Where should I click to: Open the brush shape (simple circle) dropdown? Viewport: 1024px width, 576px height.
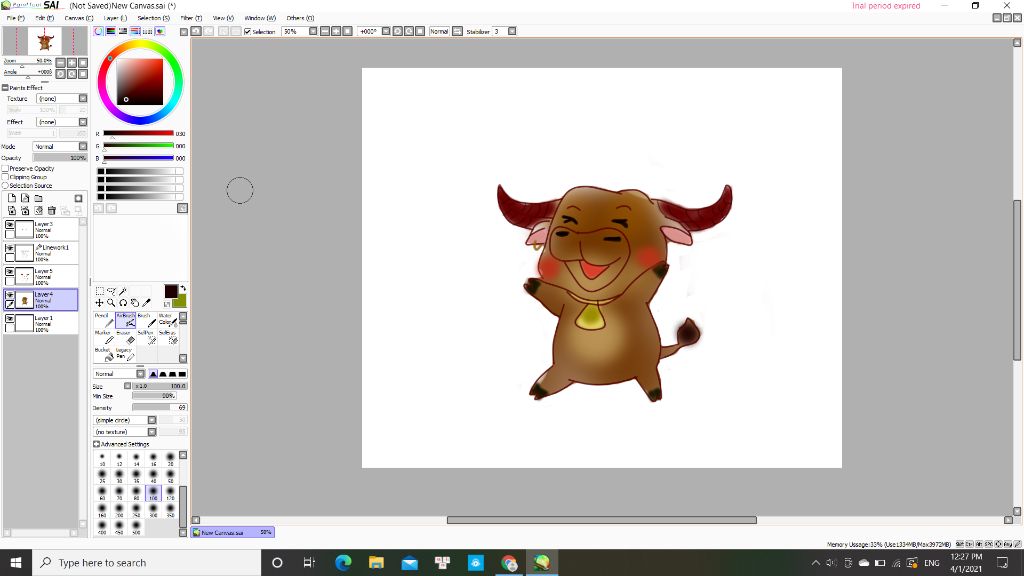[125, 420]
